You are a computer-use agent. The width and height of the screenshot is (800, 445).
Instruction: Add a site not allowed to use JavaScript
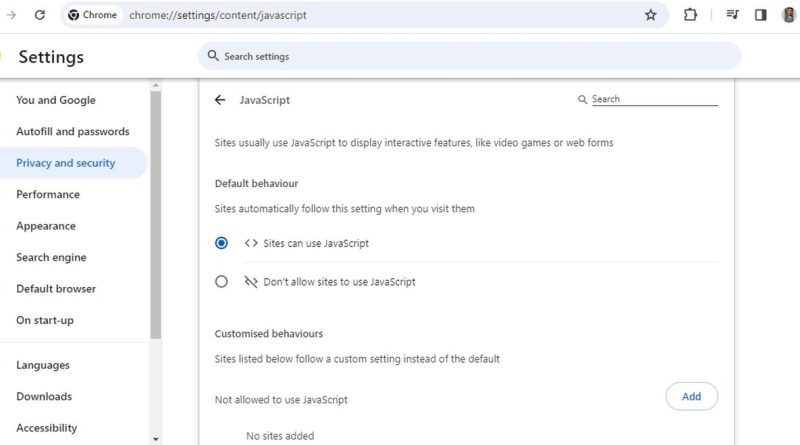pos(691,396)
